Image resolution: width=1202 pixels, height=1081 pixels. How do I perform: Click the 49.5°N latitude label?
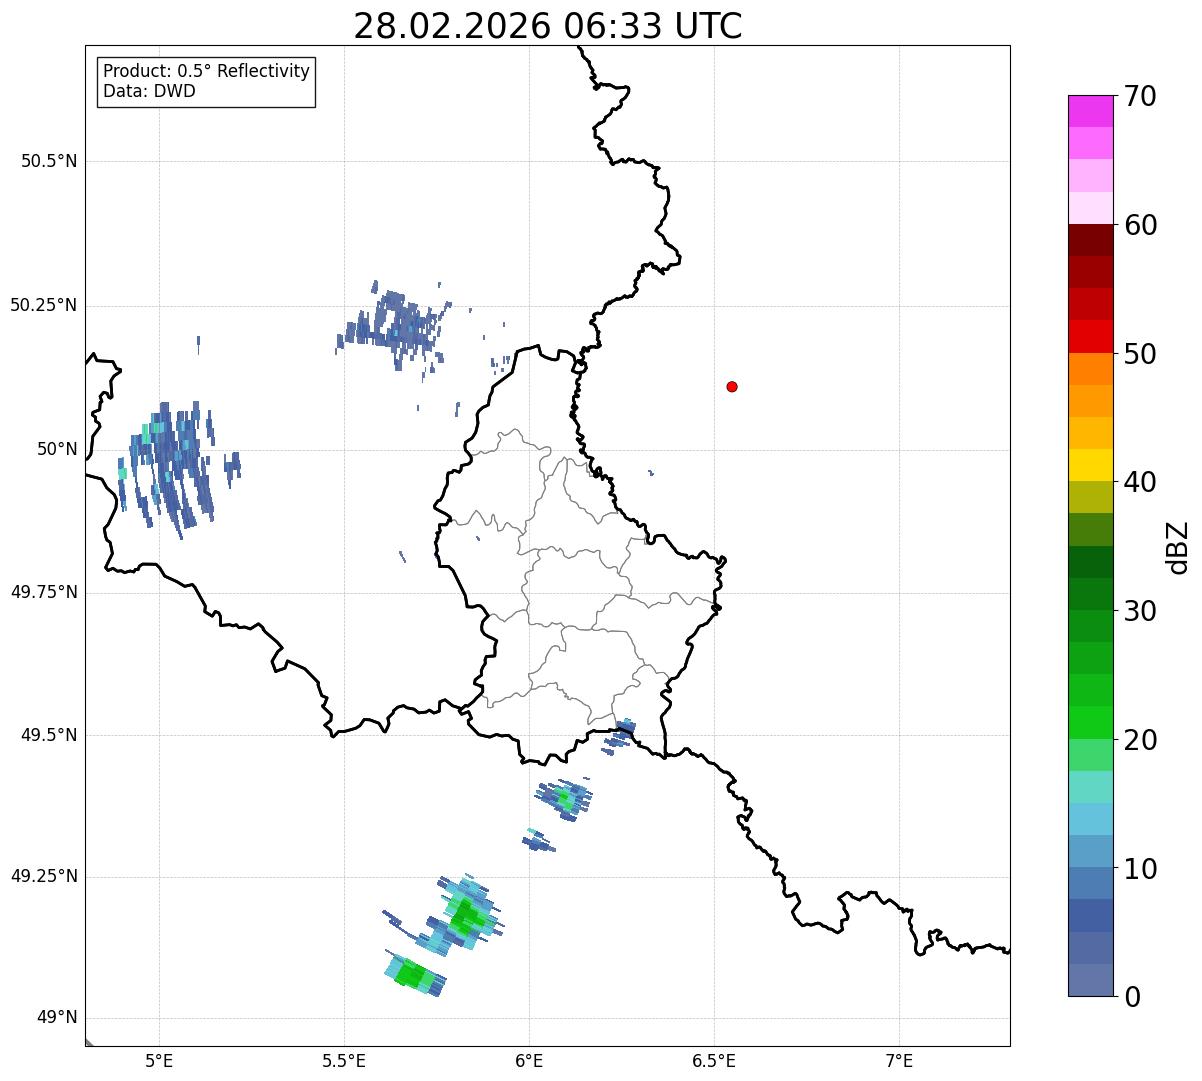pos(49,735)
